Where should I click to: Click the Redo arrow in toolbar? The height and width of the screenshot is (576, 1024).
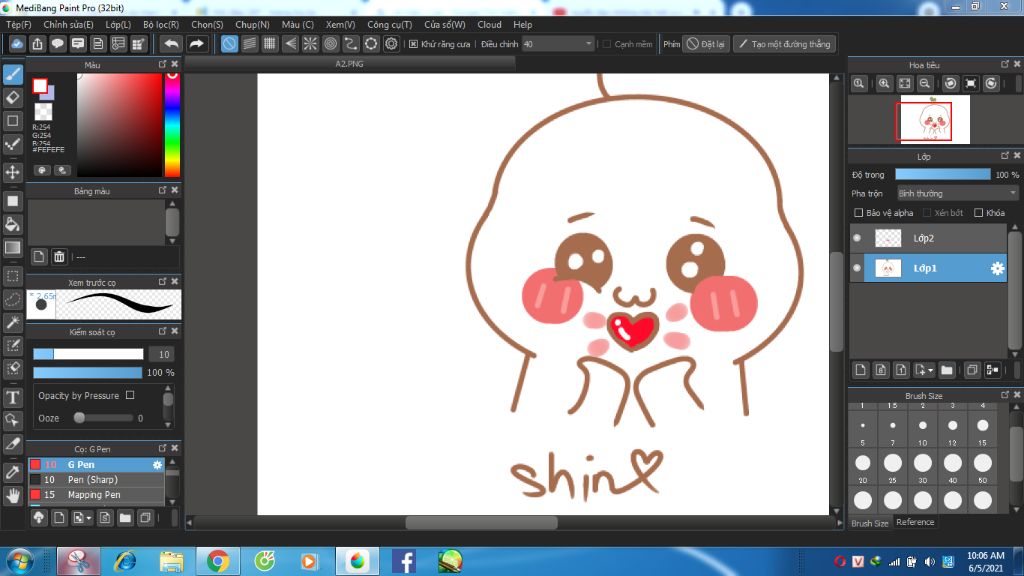click(x=196, y=44)
